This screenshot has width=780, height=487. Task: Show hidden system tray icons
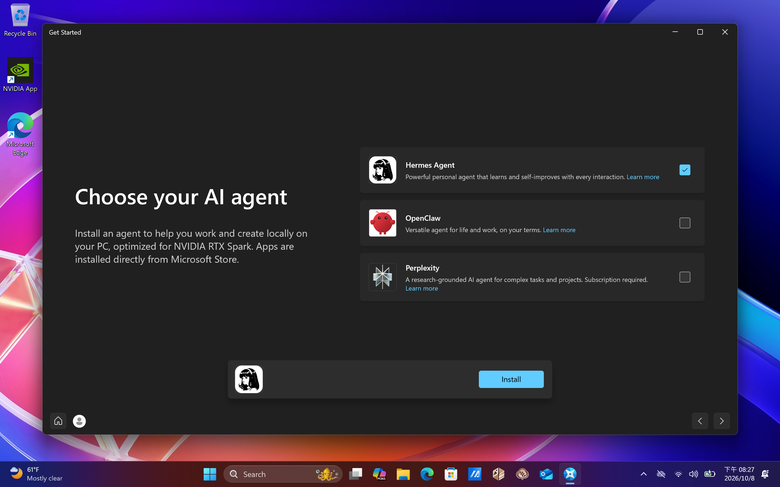click(x=643, y=474)
